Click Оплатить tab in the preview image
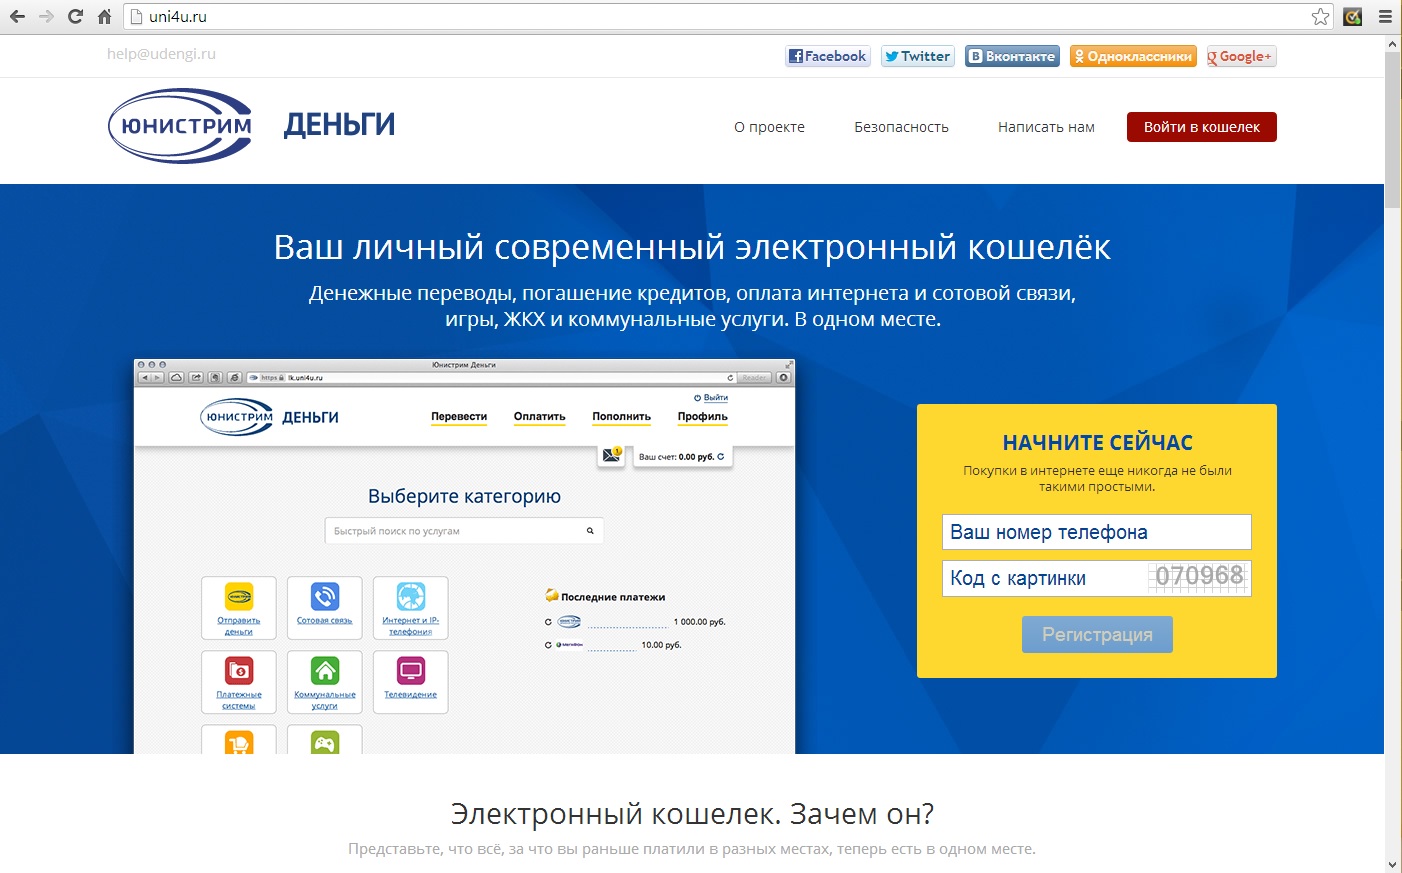 540,416
